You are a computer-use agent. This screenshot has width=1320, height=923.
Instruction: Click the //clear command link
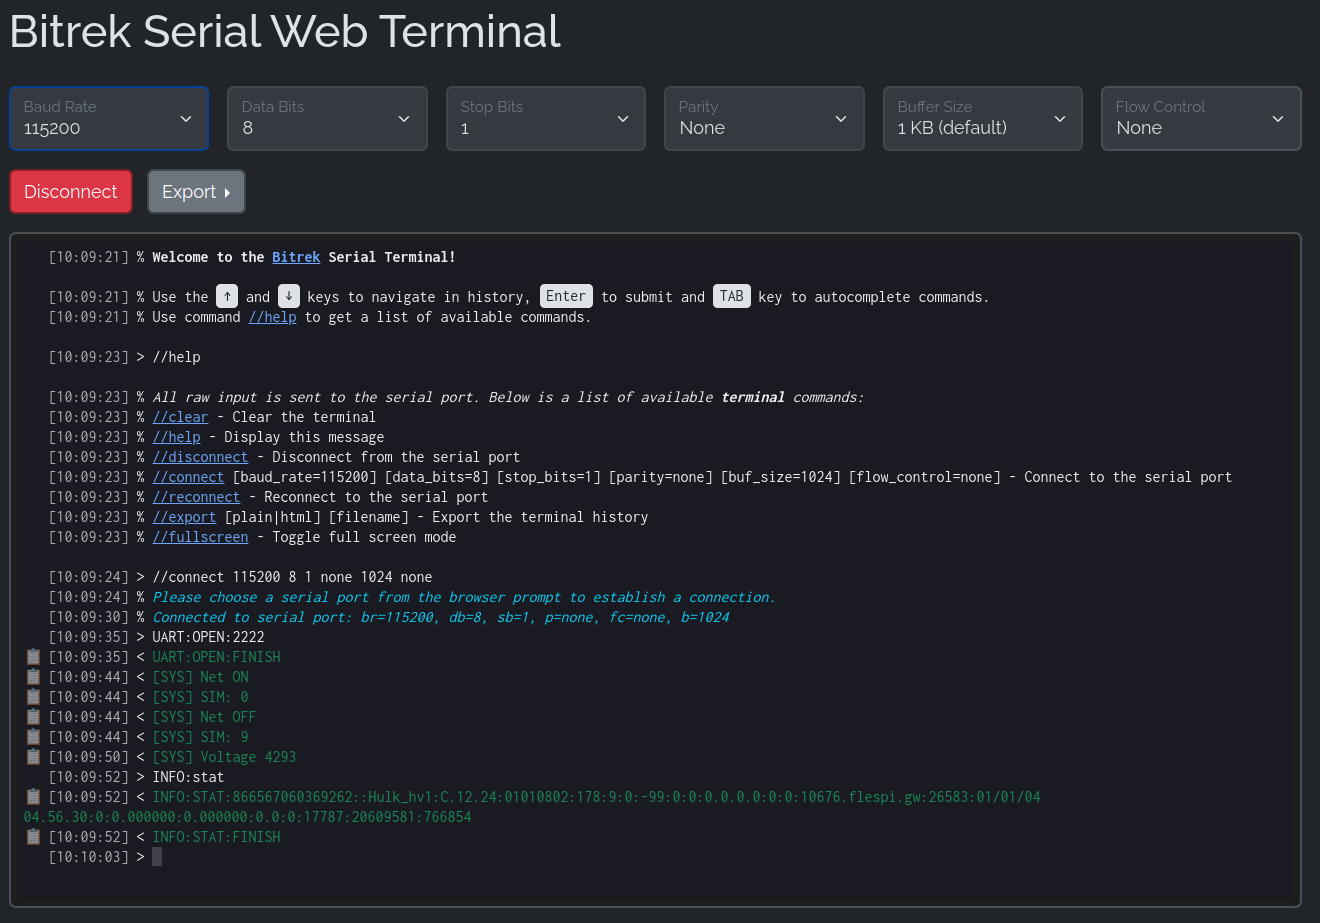[180, 417]
